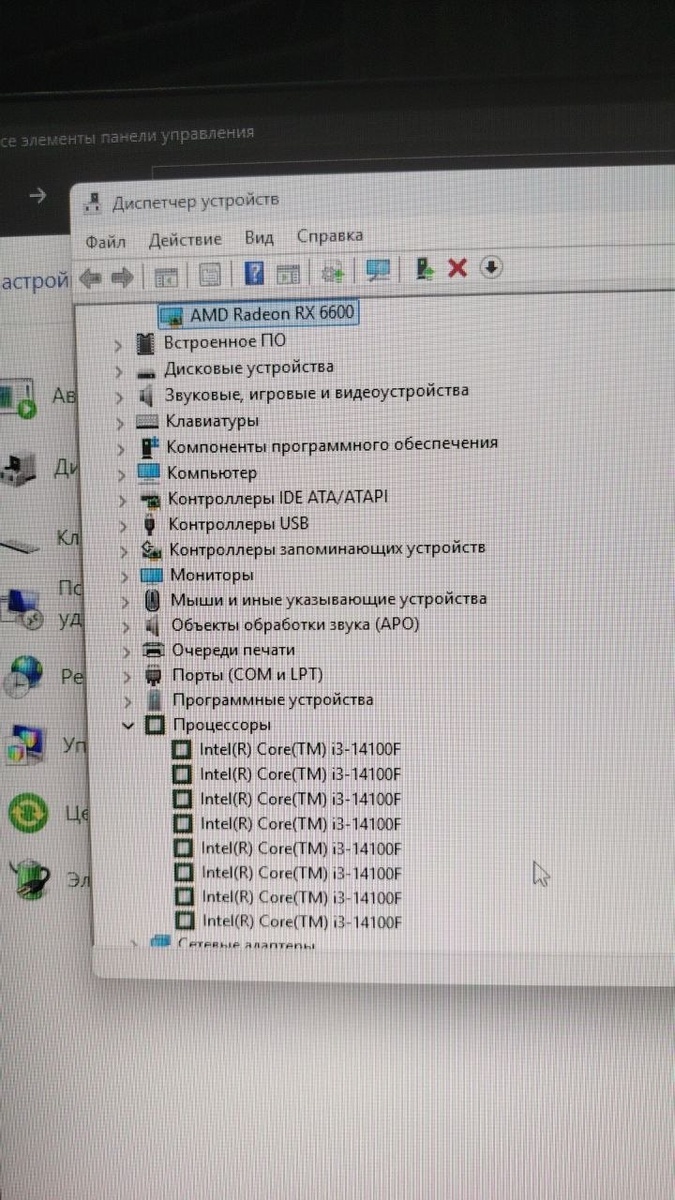Click the monitor icon beside Компьютер
The image size is (675, 1200).
click(149, 472)
